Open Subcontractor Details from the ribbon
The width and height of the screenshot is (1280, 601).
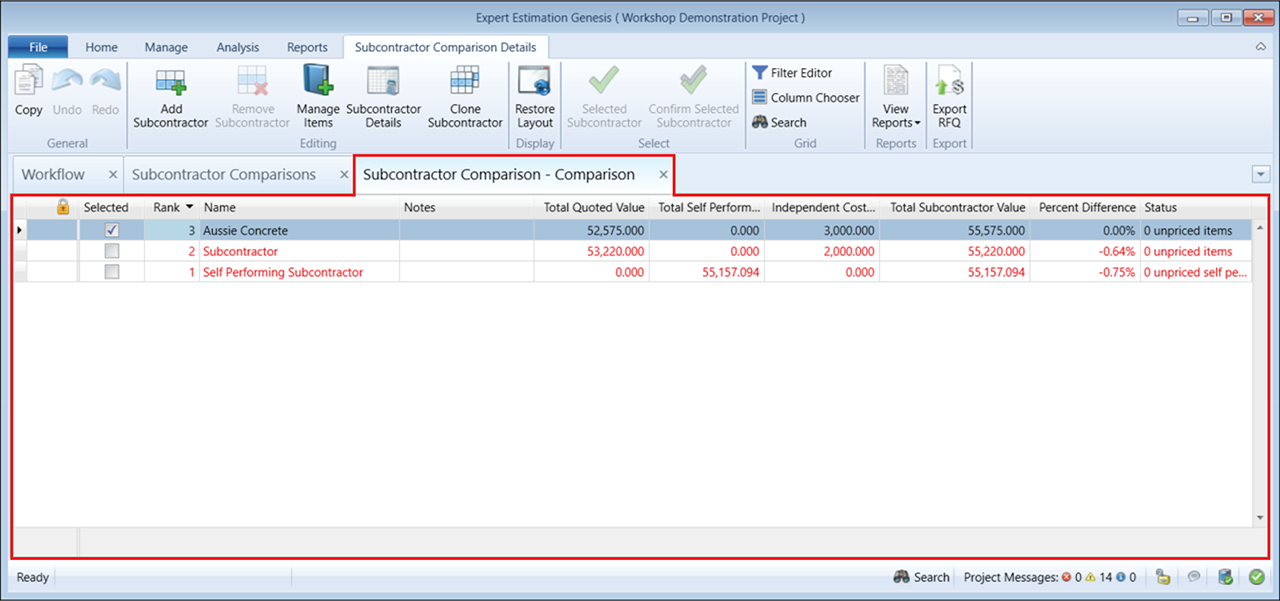(x=383, y=82)
